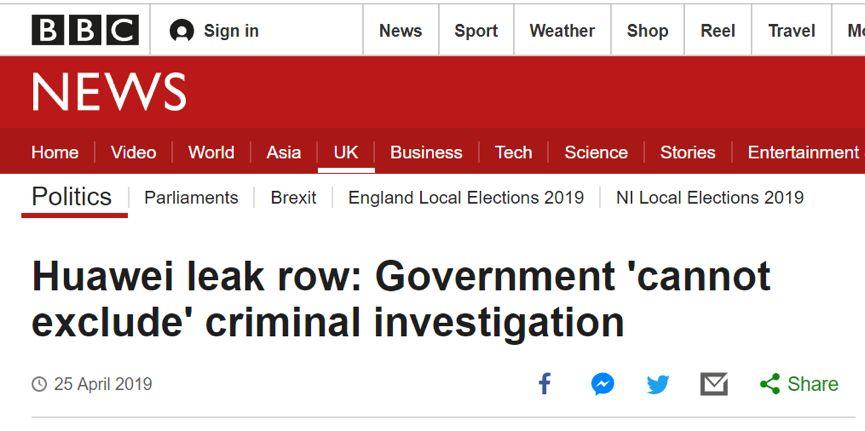
Task: Switch to the Tech tab
Action: [513, 152]
